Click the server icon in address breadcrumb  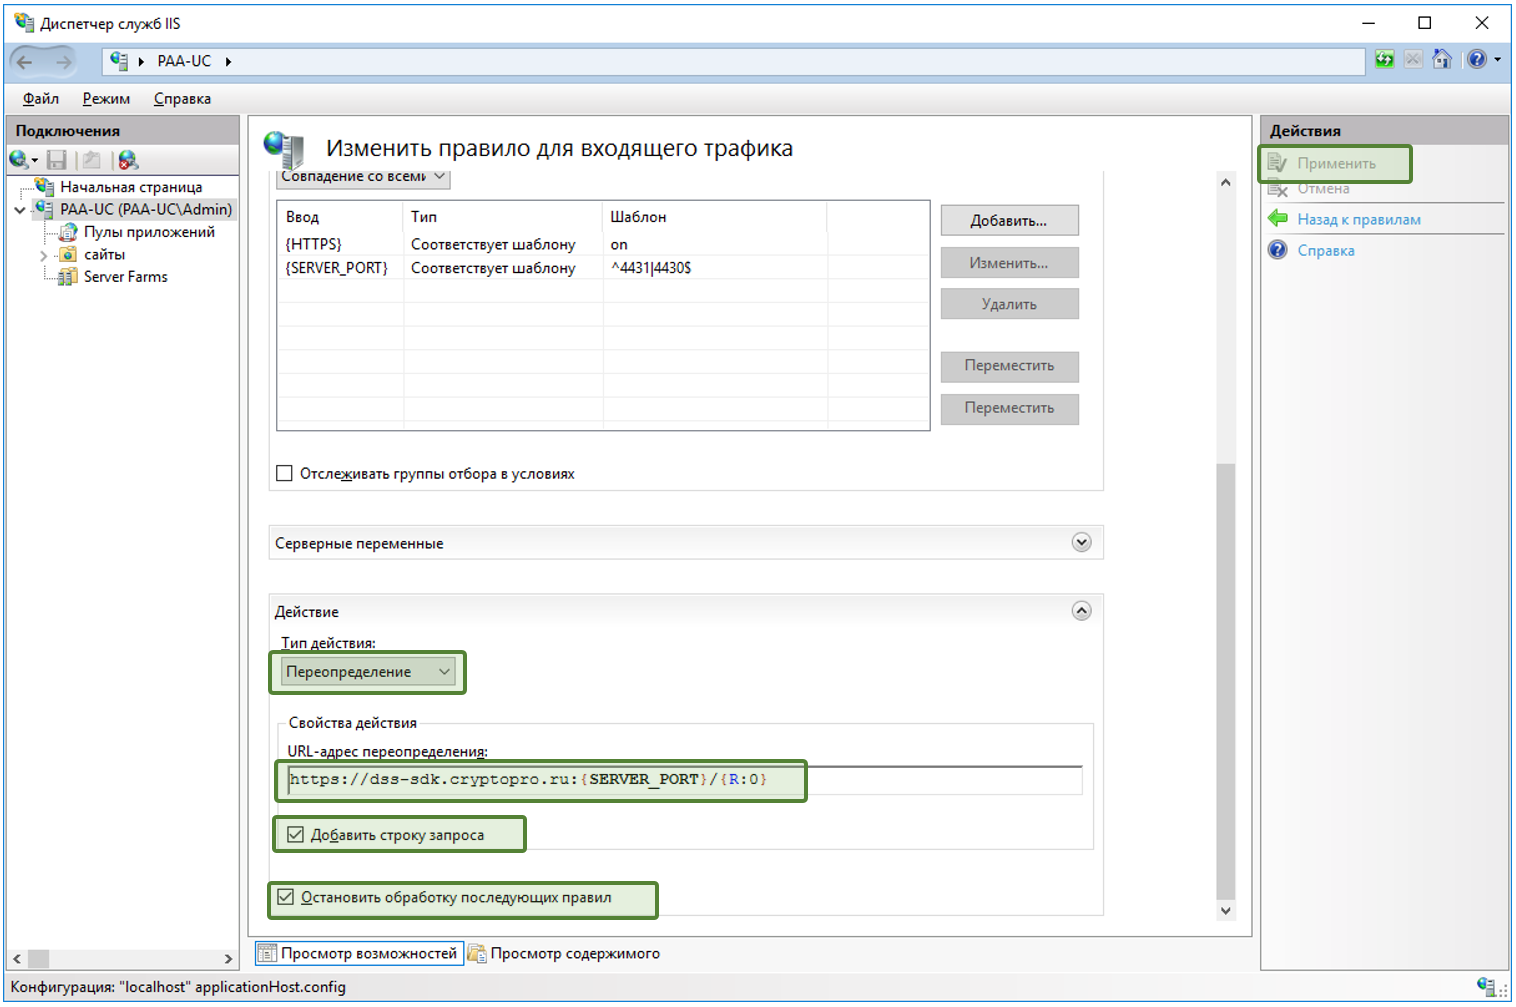pos(119,60)
